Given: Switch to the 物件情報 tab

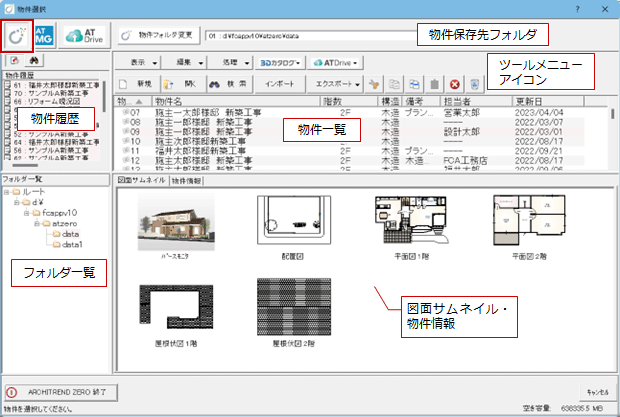Looking at the screenshot, I should point(186,181).
